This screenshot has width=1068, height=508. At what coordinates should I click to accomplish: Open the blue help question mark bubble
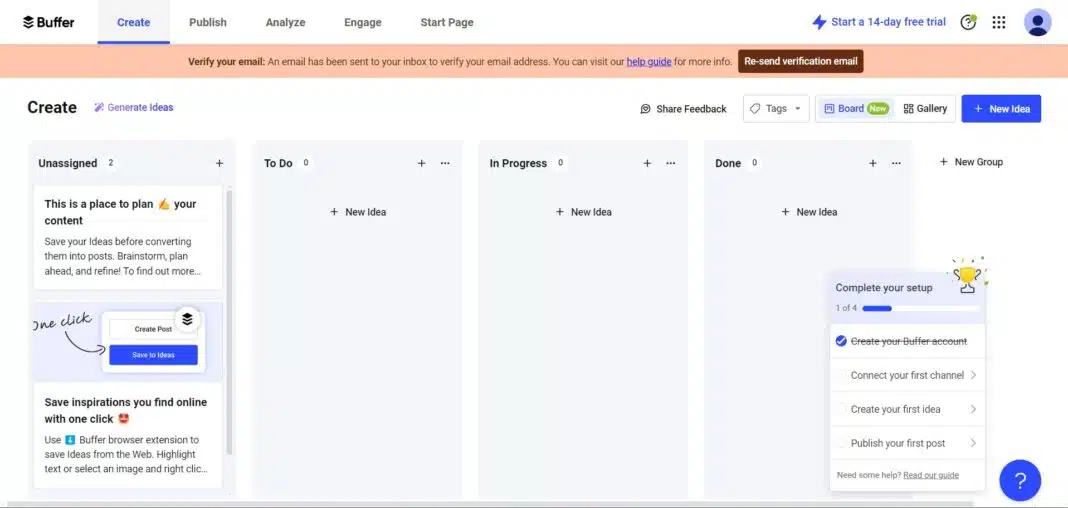(1020, 480)
